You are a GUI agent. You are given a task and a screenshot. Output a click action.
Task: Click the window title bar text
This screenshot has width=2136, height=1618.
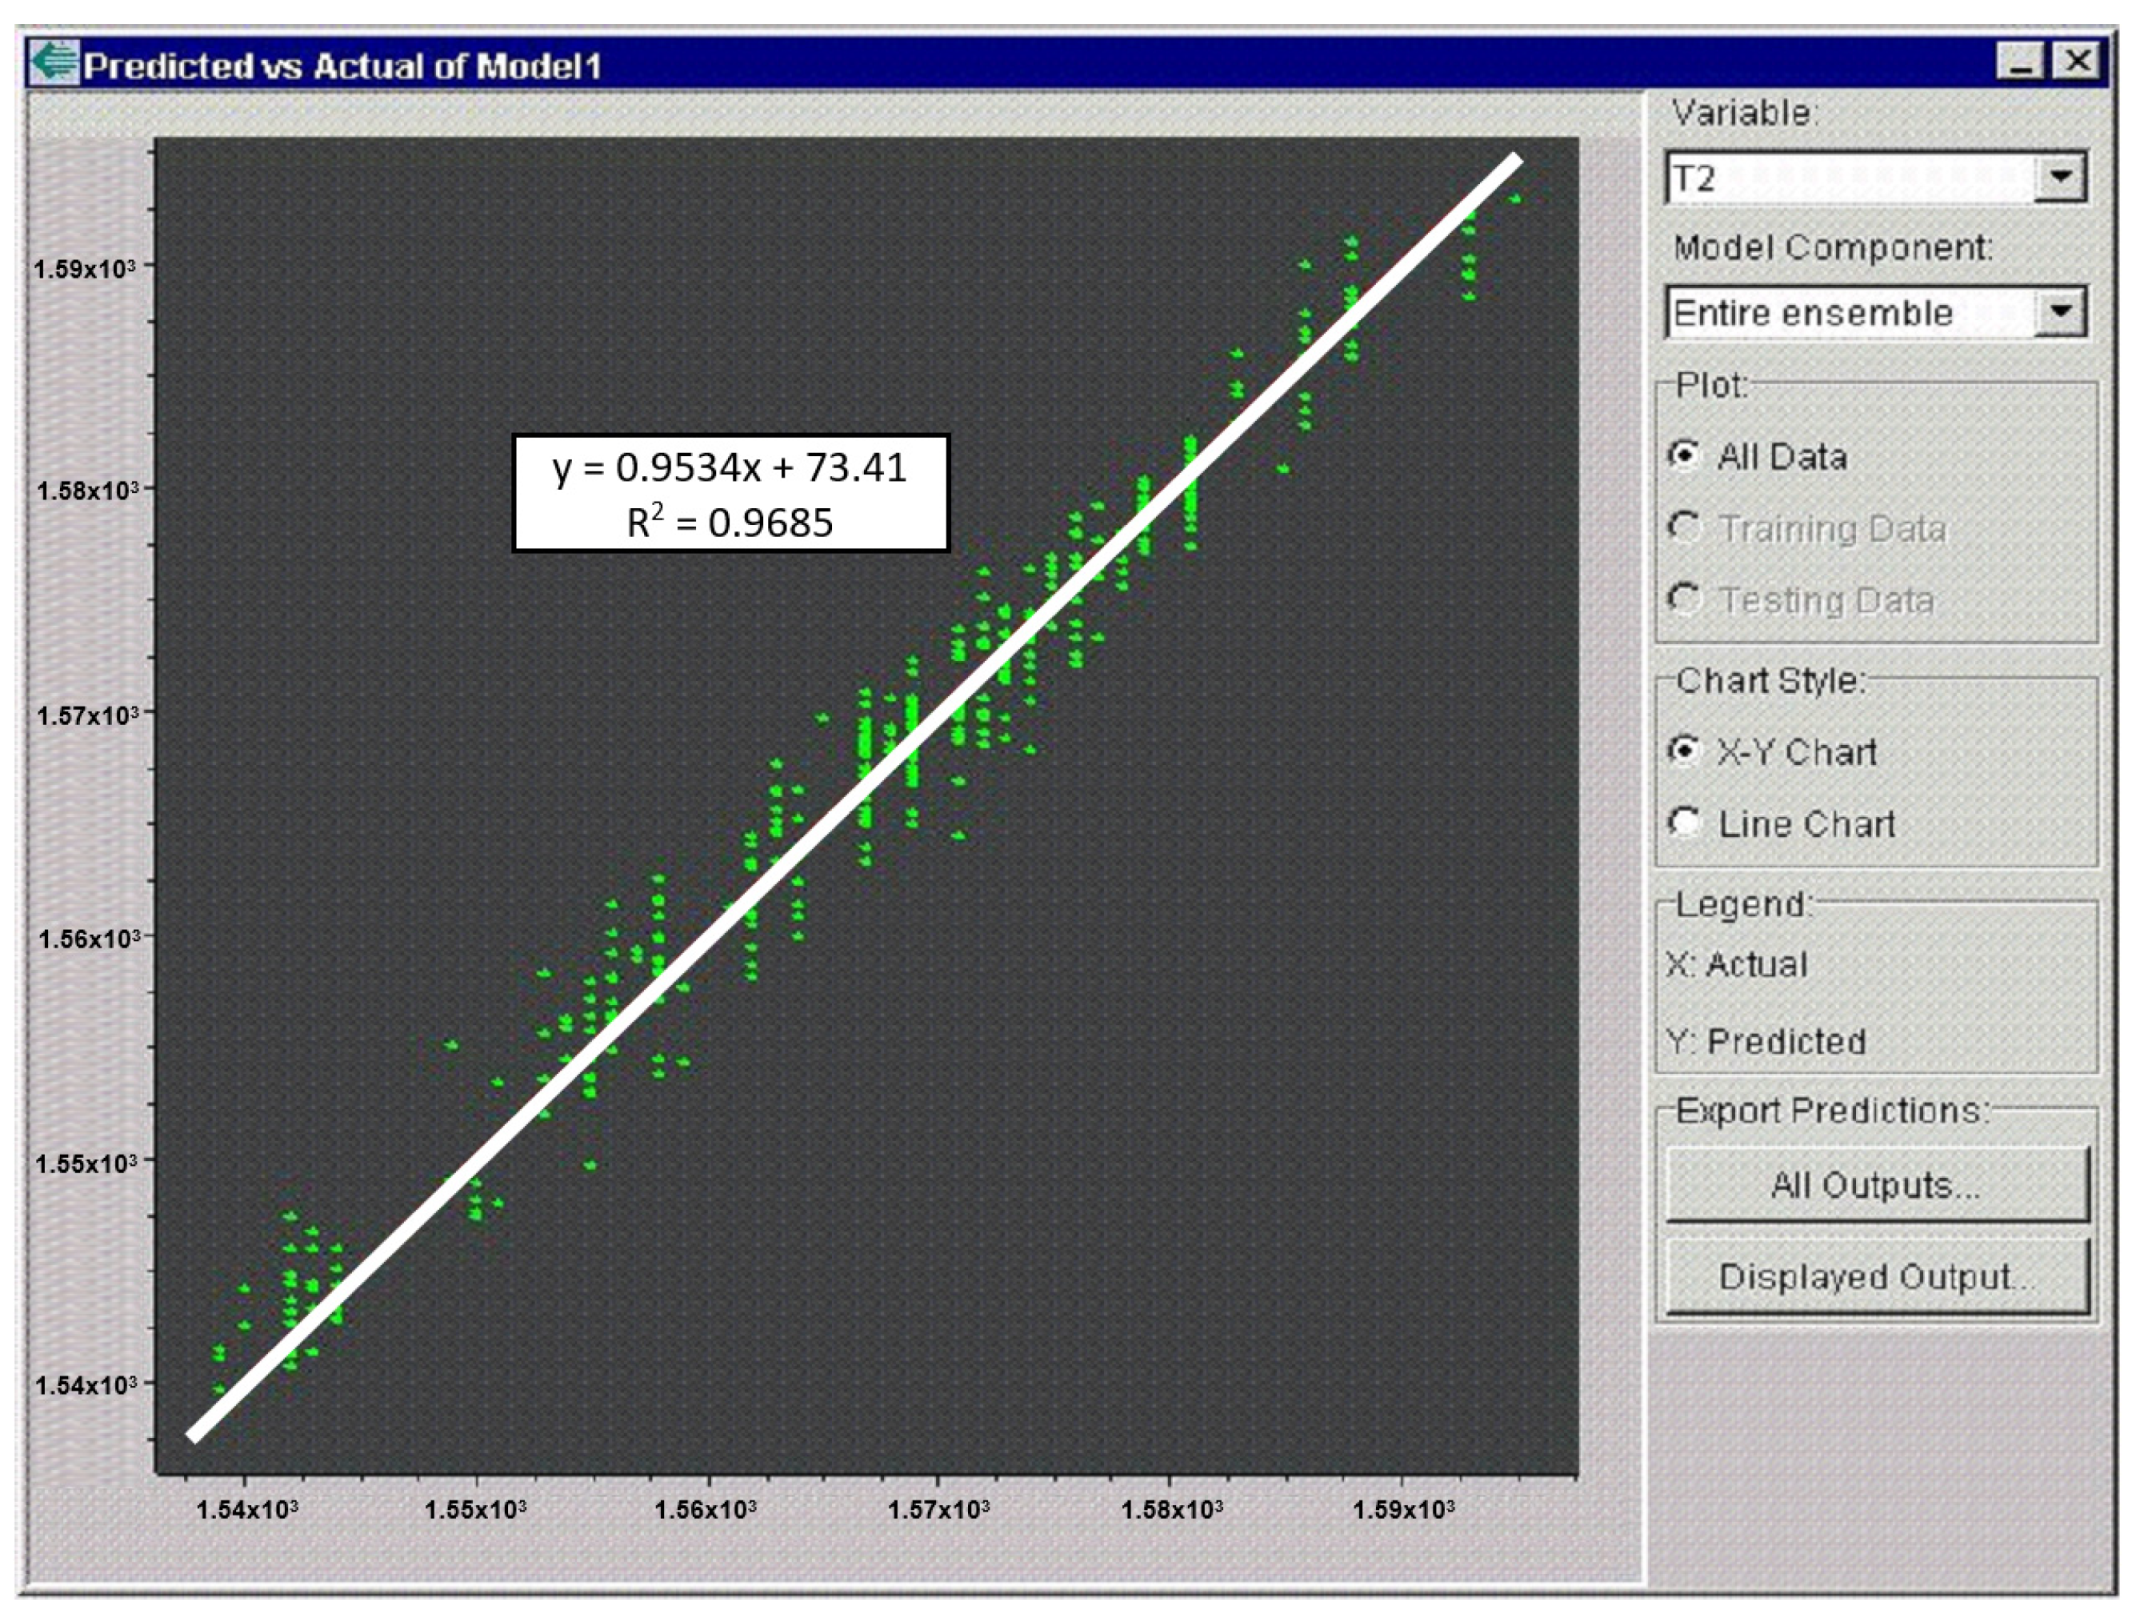point(342,66)
